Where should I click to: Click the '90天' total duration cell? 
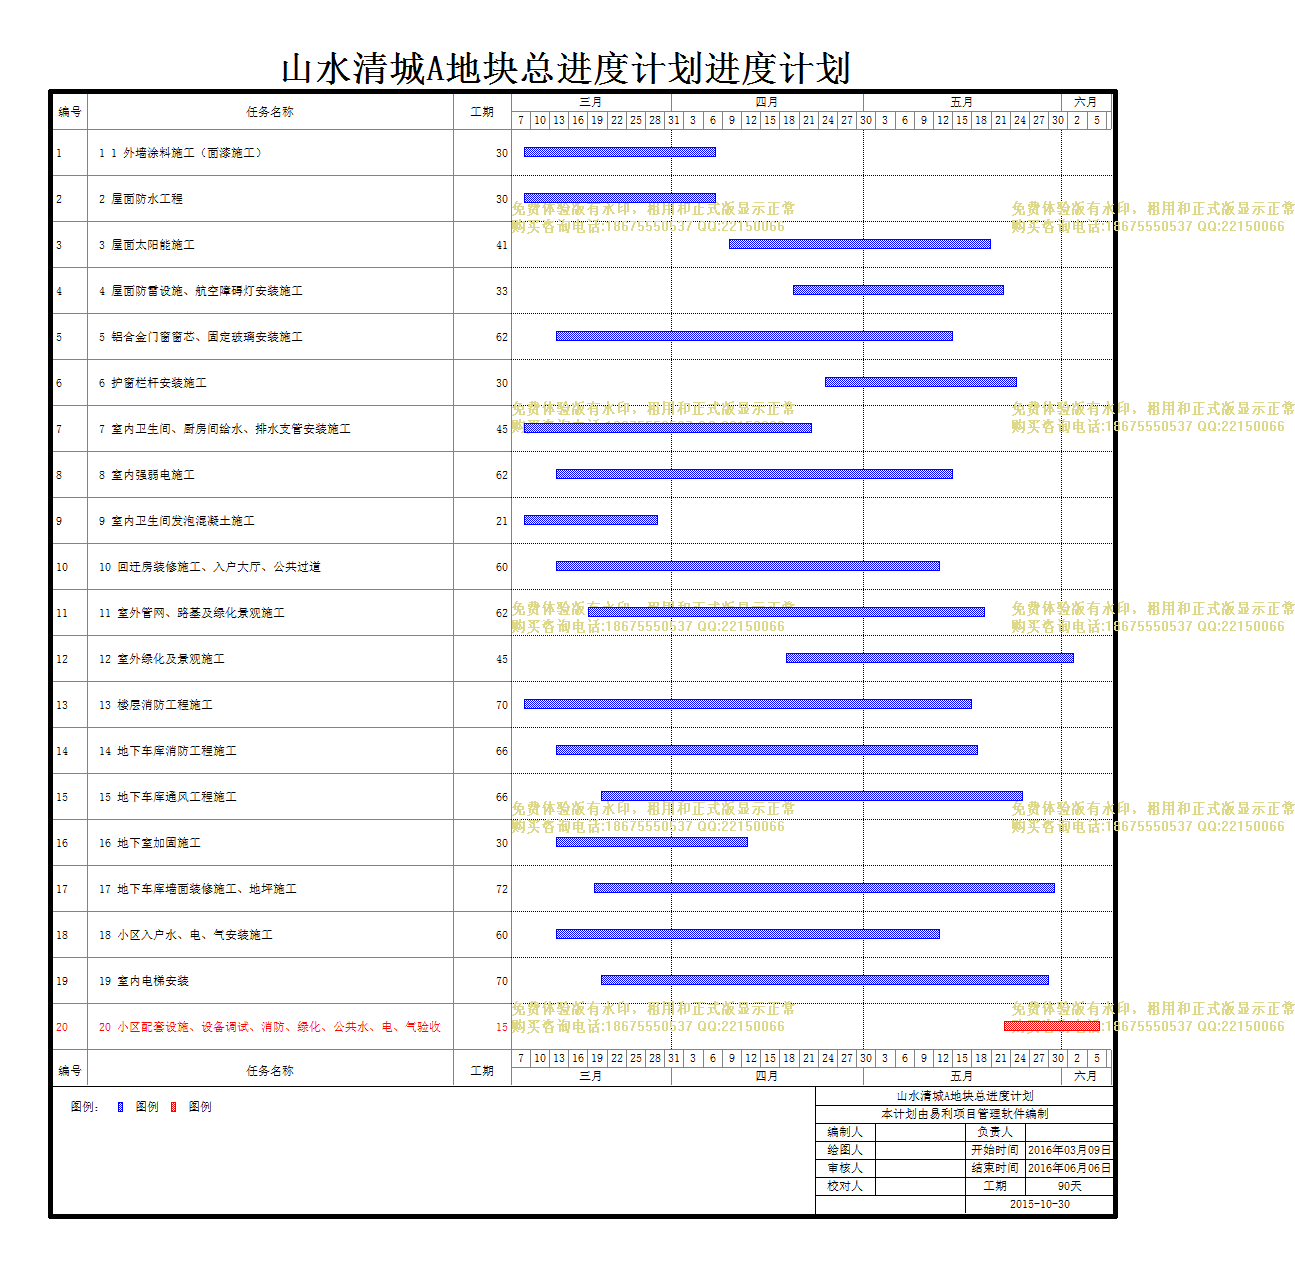pyautogui.click(x=1069, y=1186)
